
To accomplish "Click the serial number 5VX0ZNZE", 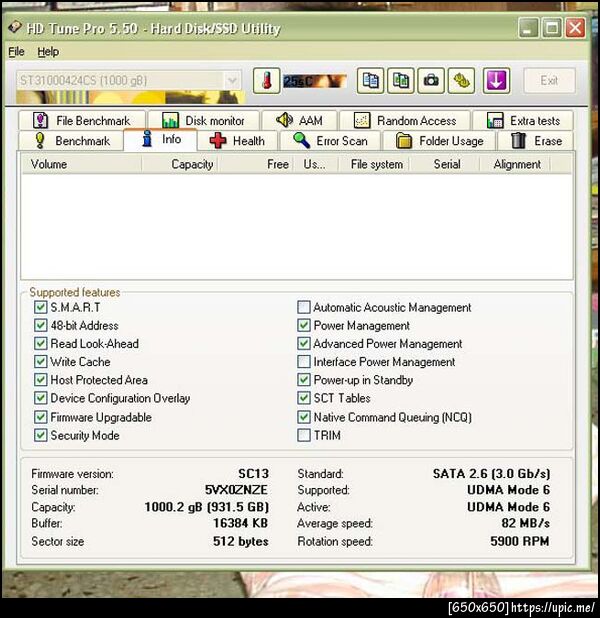I will (236, 490).
